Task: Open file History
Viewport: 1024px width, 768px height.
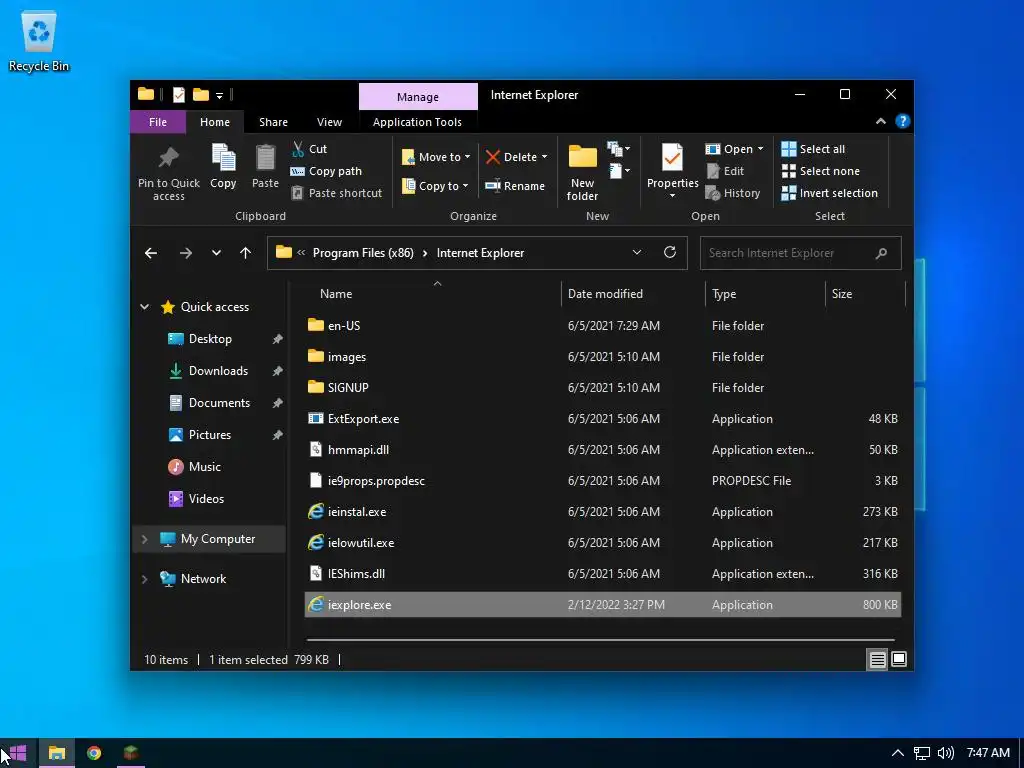Action: point(733,193)
